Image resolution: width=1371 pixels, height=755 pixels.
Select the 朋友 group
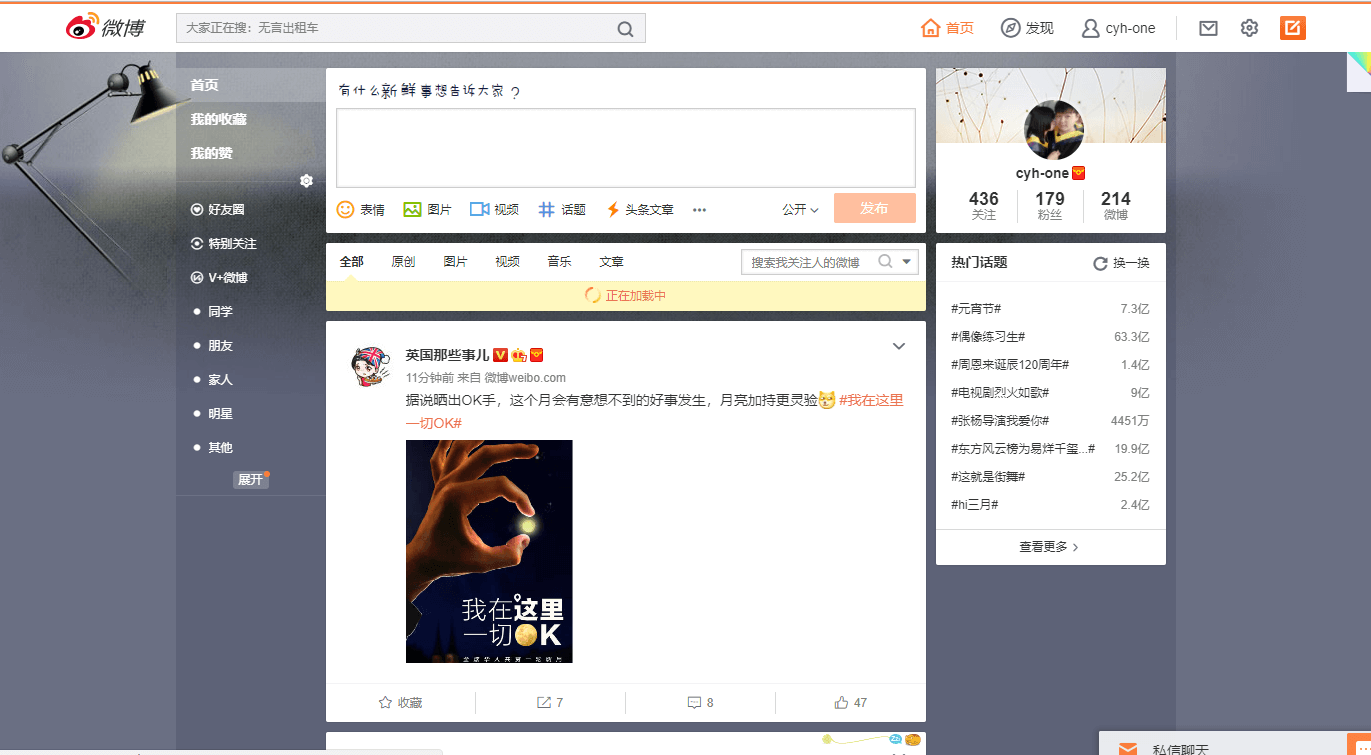(220, 346)
